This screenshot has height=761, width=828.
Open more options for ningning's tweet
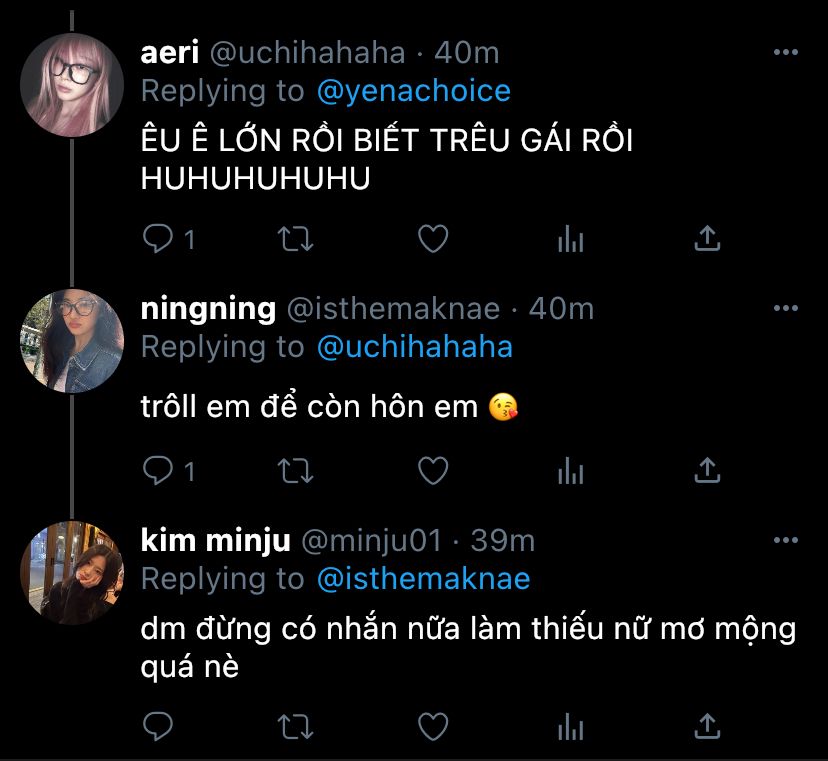coord(787,309)
